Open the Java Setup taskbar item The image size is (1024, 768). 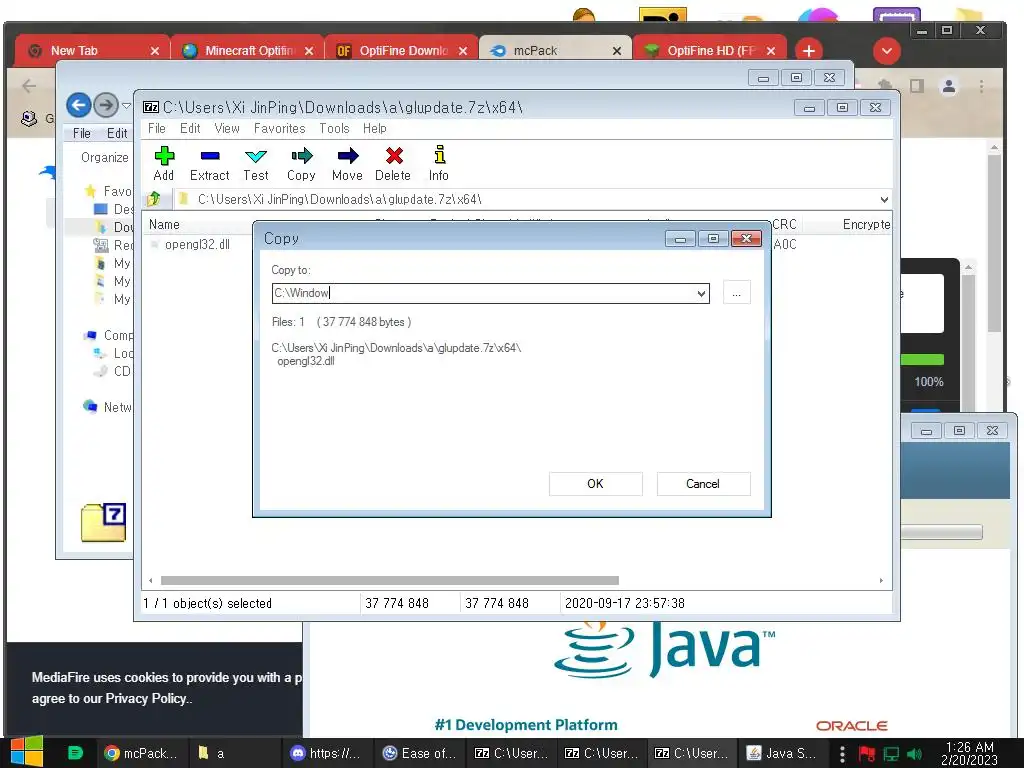tap(783, 753)
